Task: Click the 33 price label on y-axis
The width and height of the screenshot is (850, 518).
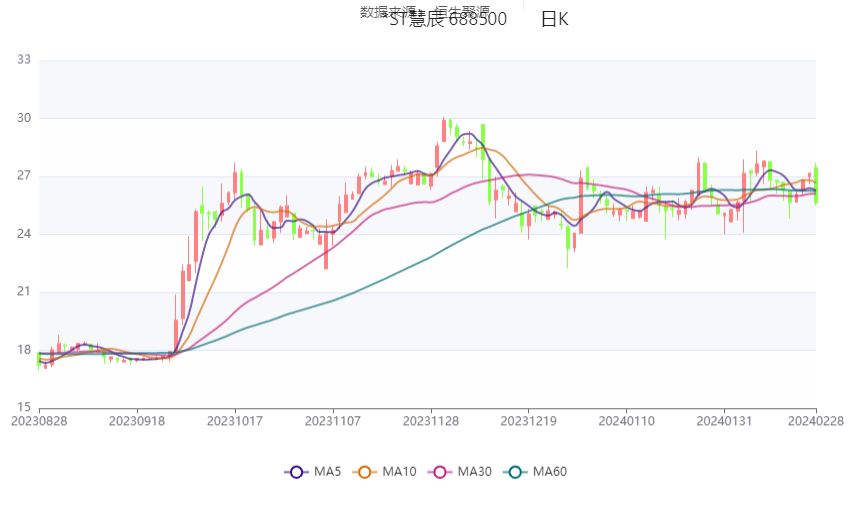Action: tap(24, 60)
